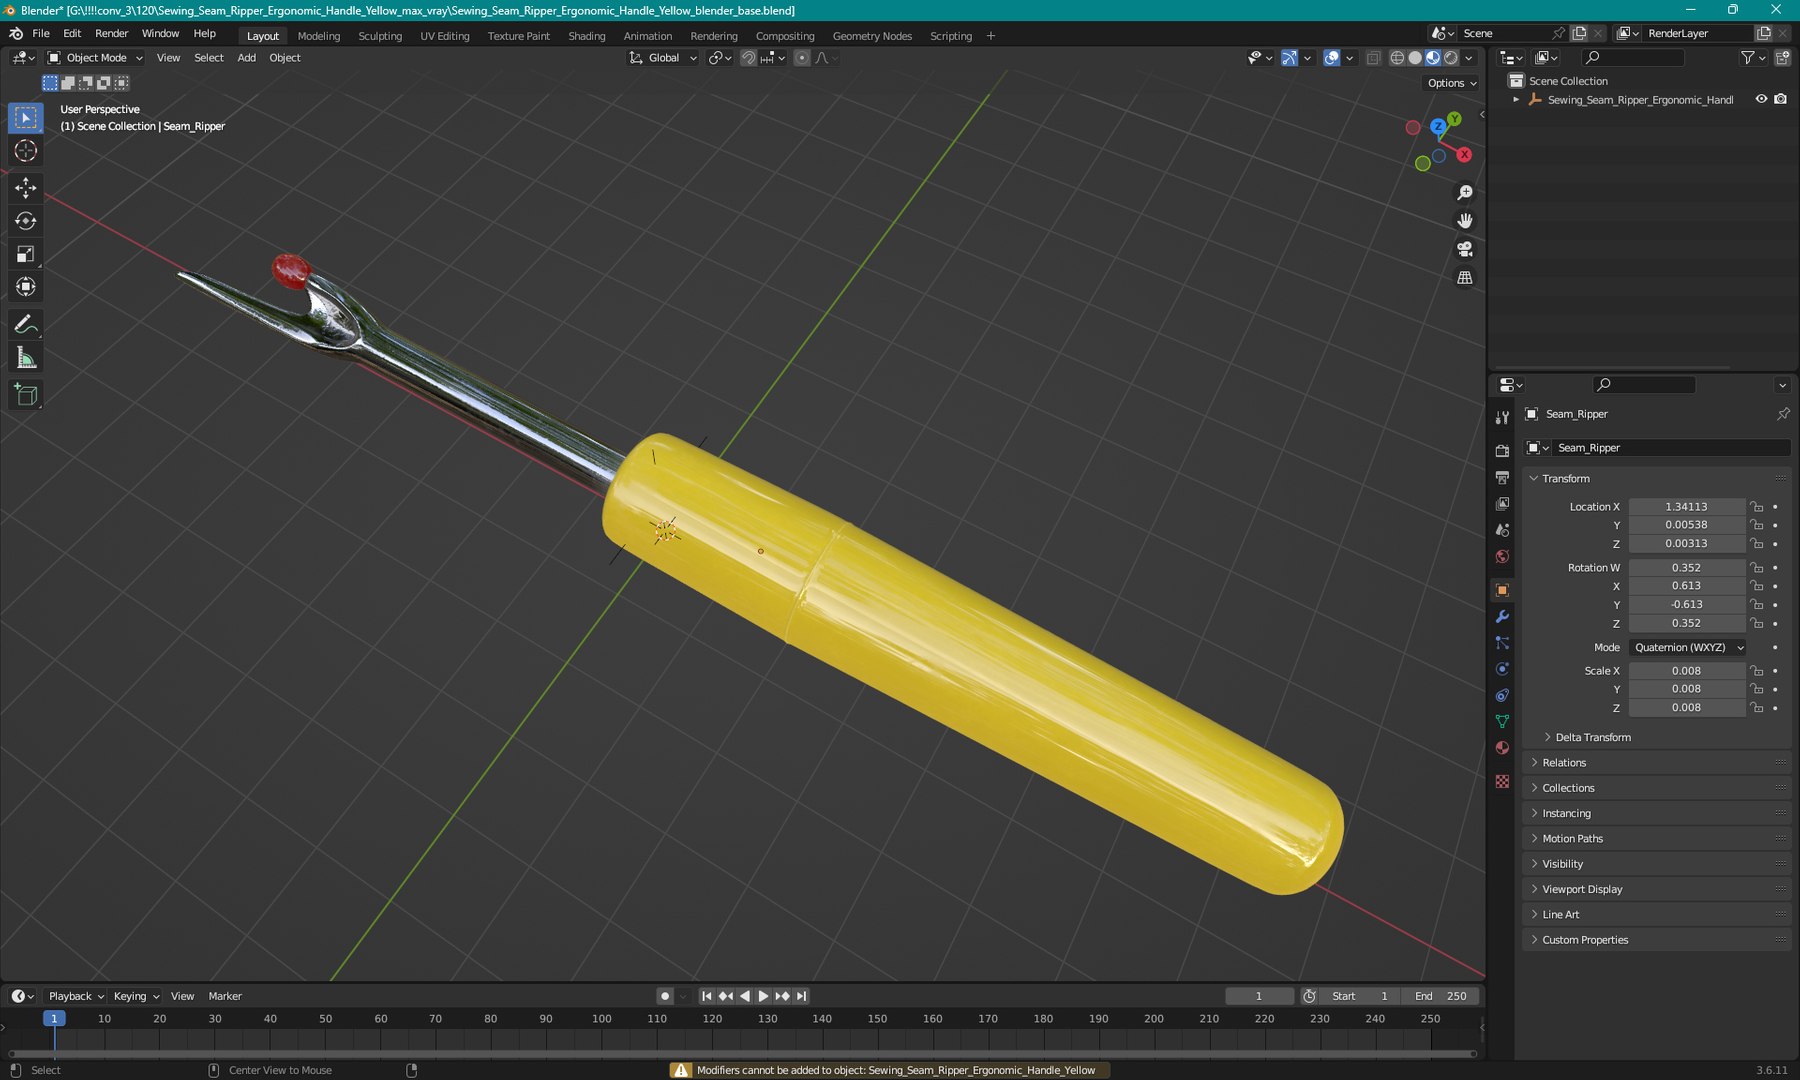Select the Cursor tool in viewport toolbar
This screenshot has width=1800, height=1080.
(26, 151)
